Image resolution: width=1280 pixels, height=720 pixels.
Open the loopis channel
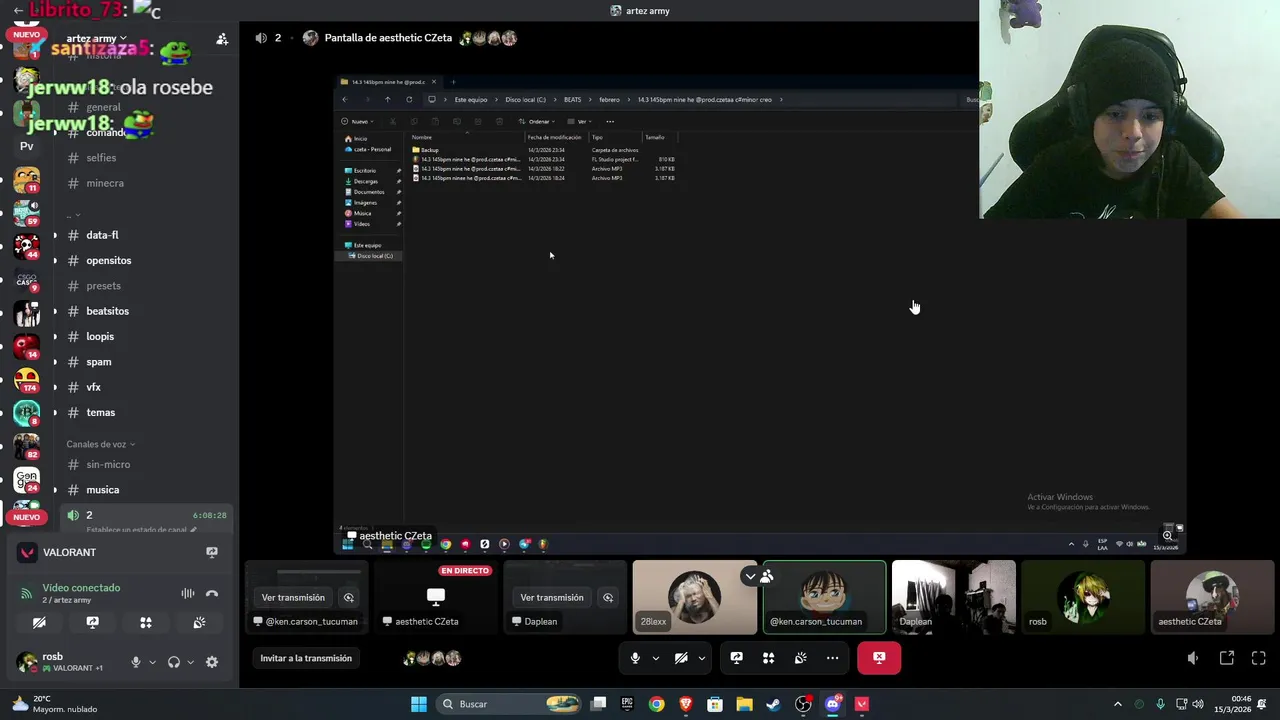coord(100,336)
